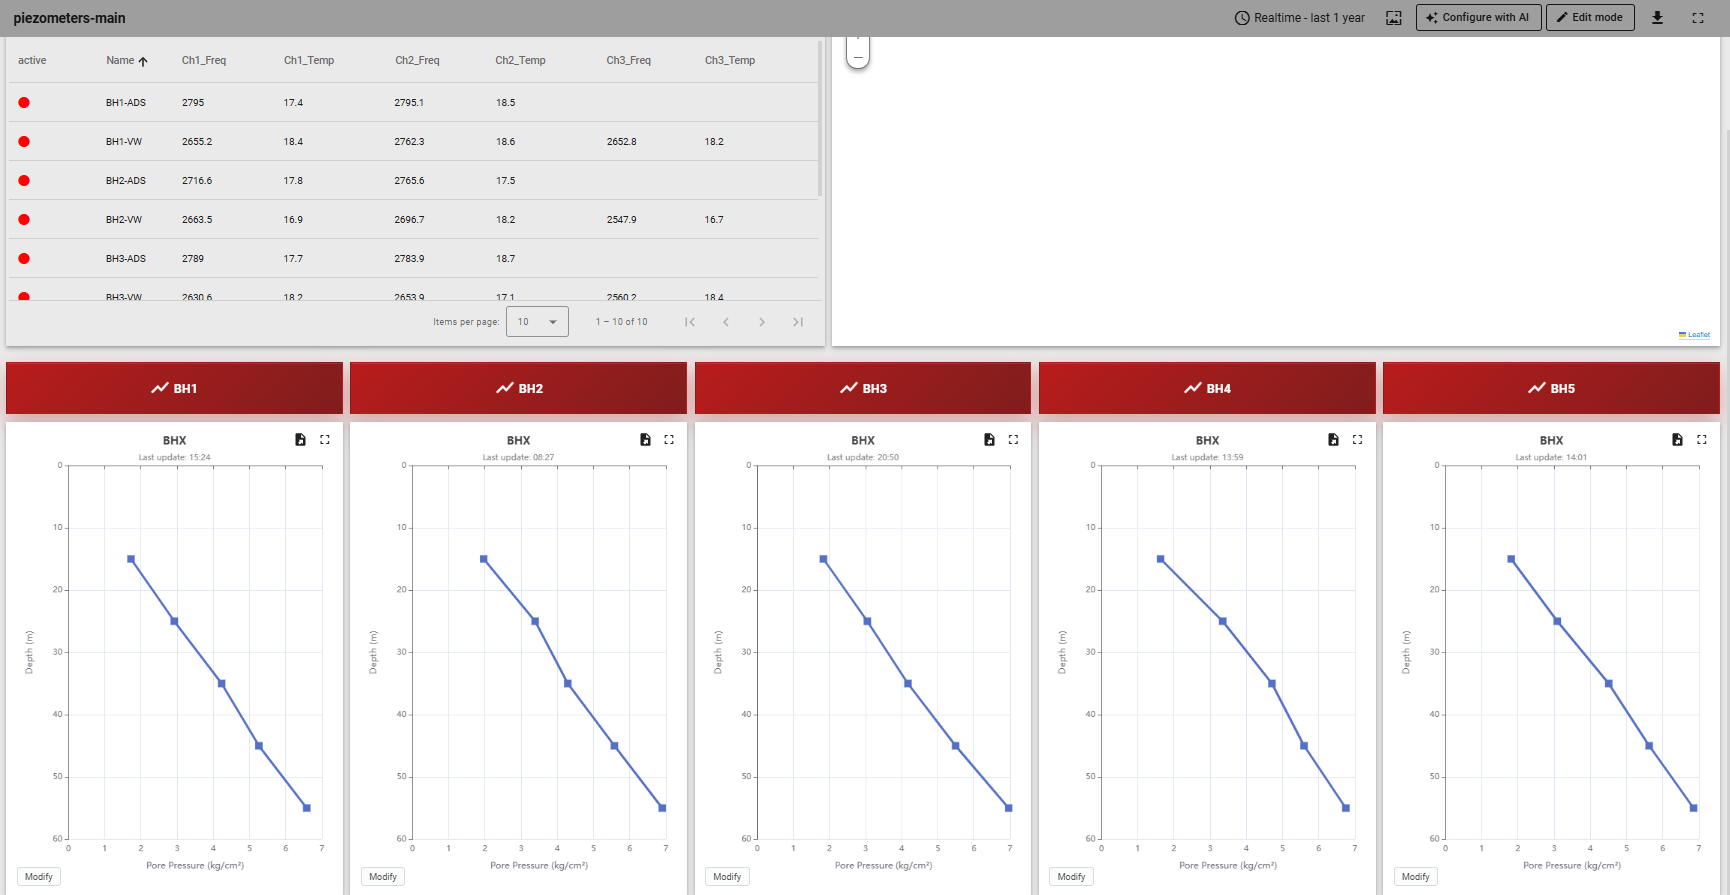Image resolution: width=1730 pixels, height=895 pixels.
Task: Click the piezometers-main dashboard title
Action: coord(69,18)
